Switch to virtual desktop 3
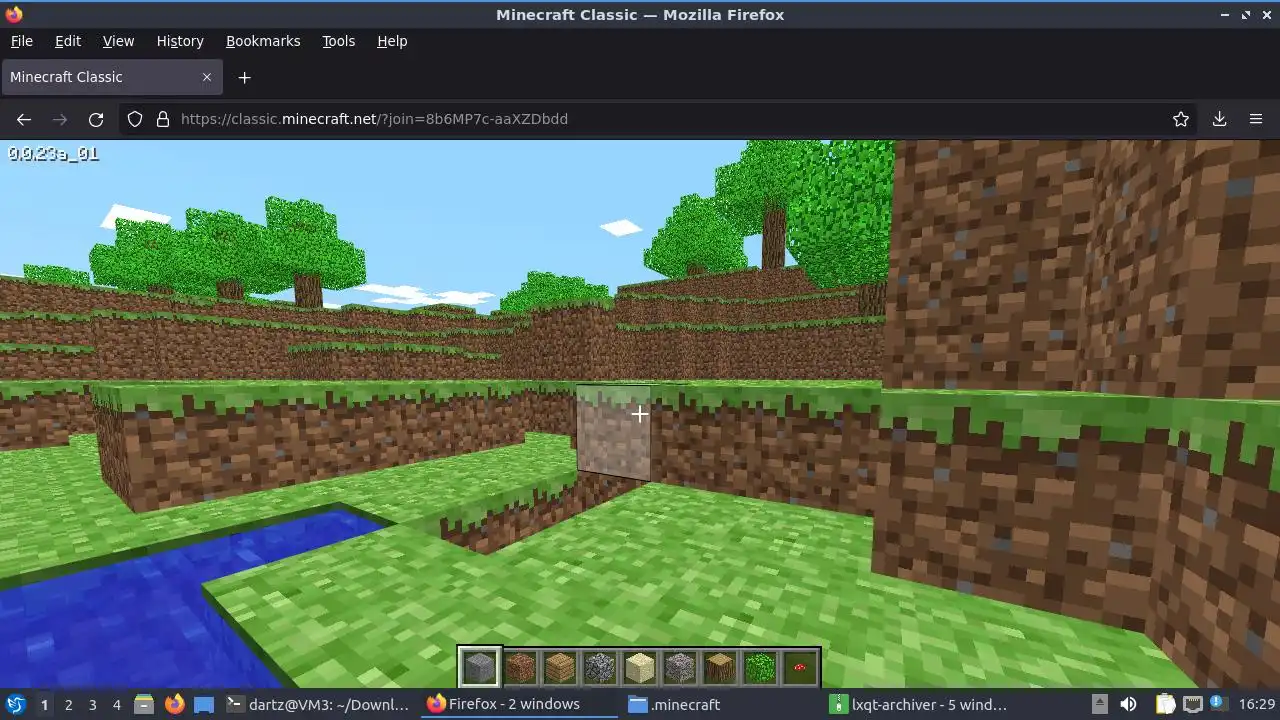 coord(92,705)
